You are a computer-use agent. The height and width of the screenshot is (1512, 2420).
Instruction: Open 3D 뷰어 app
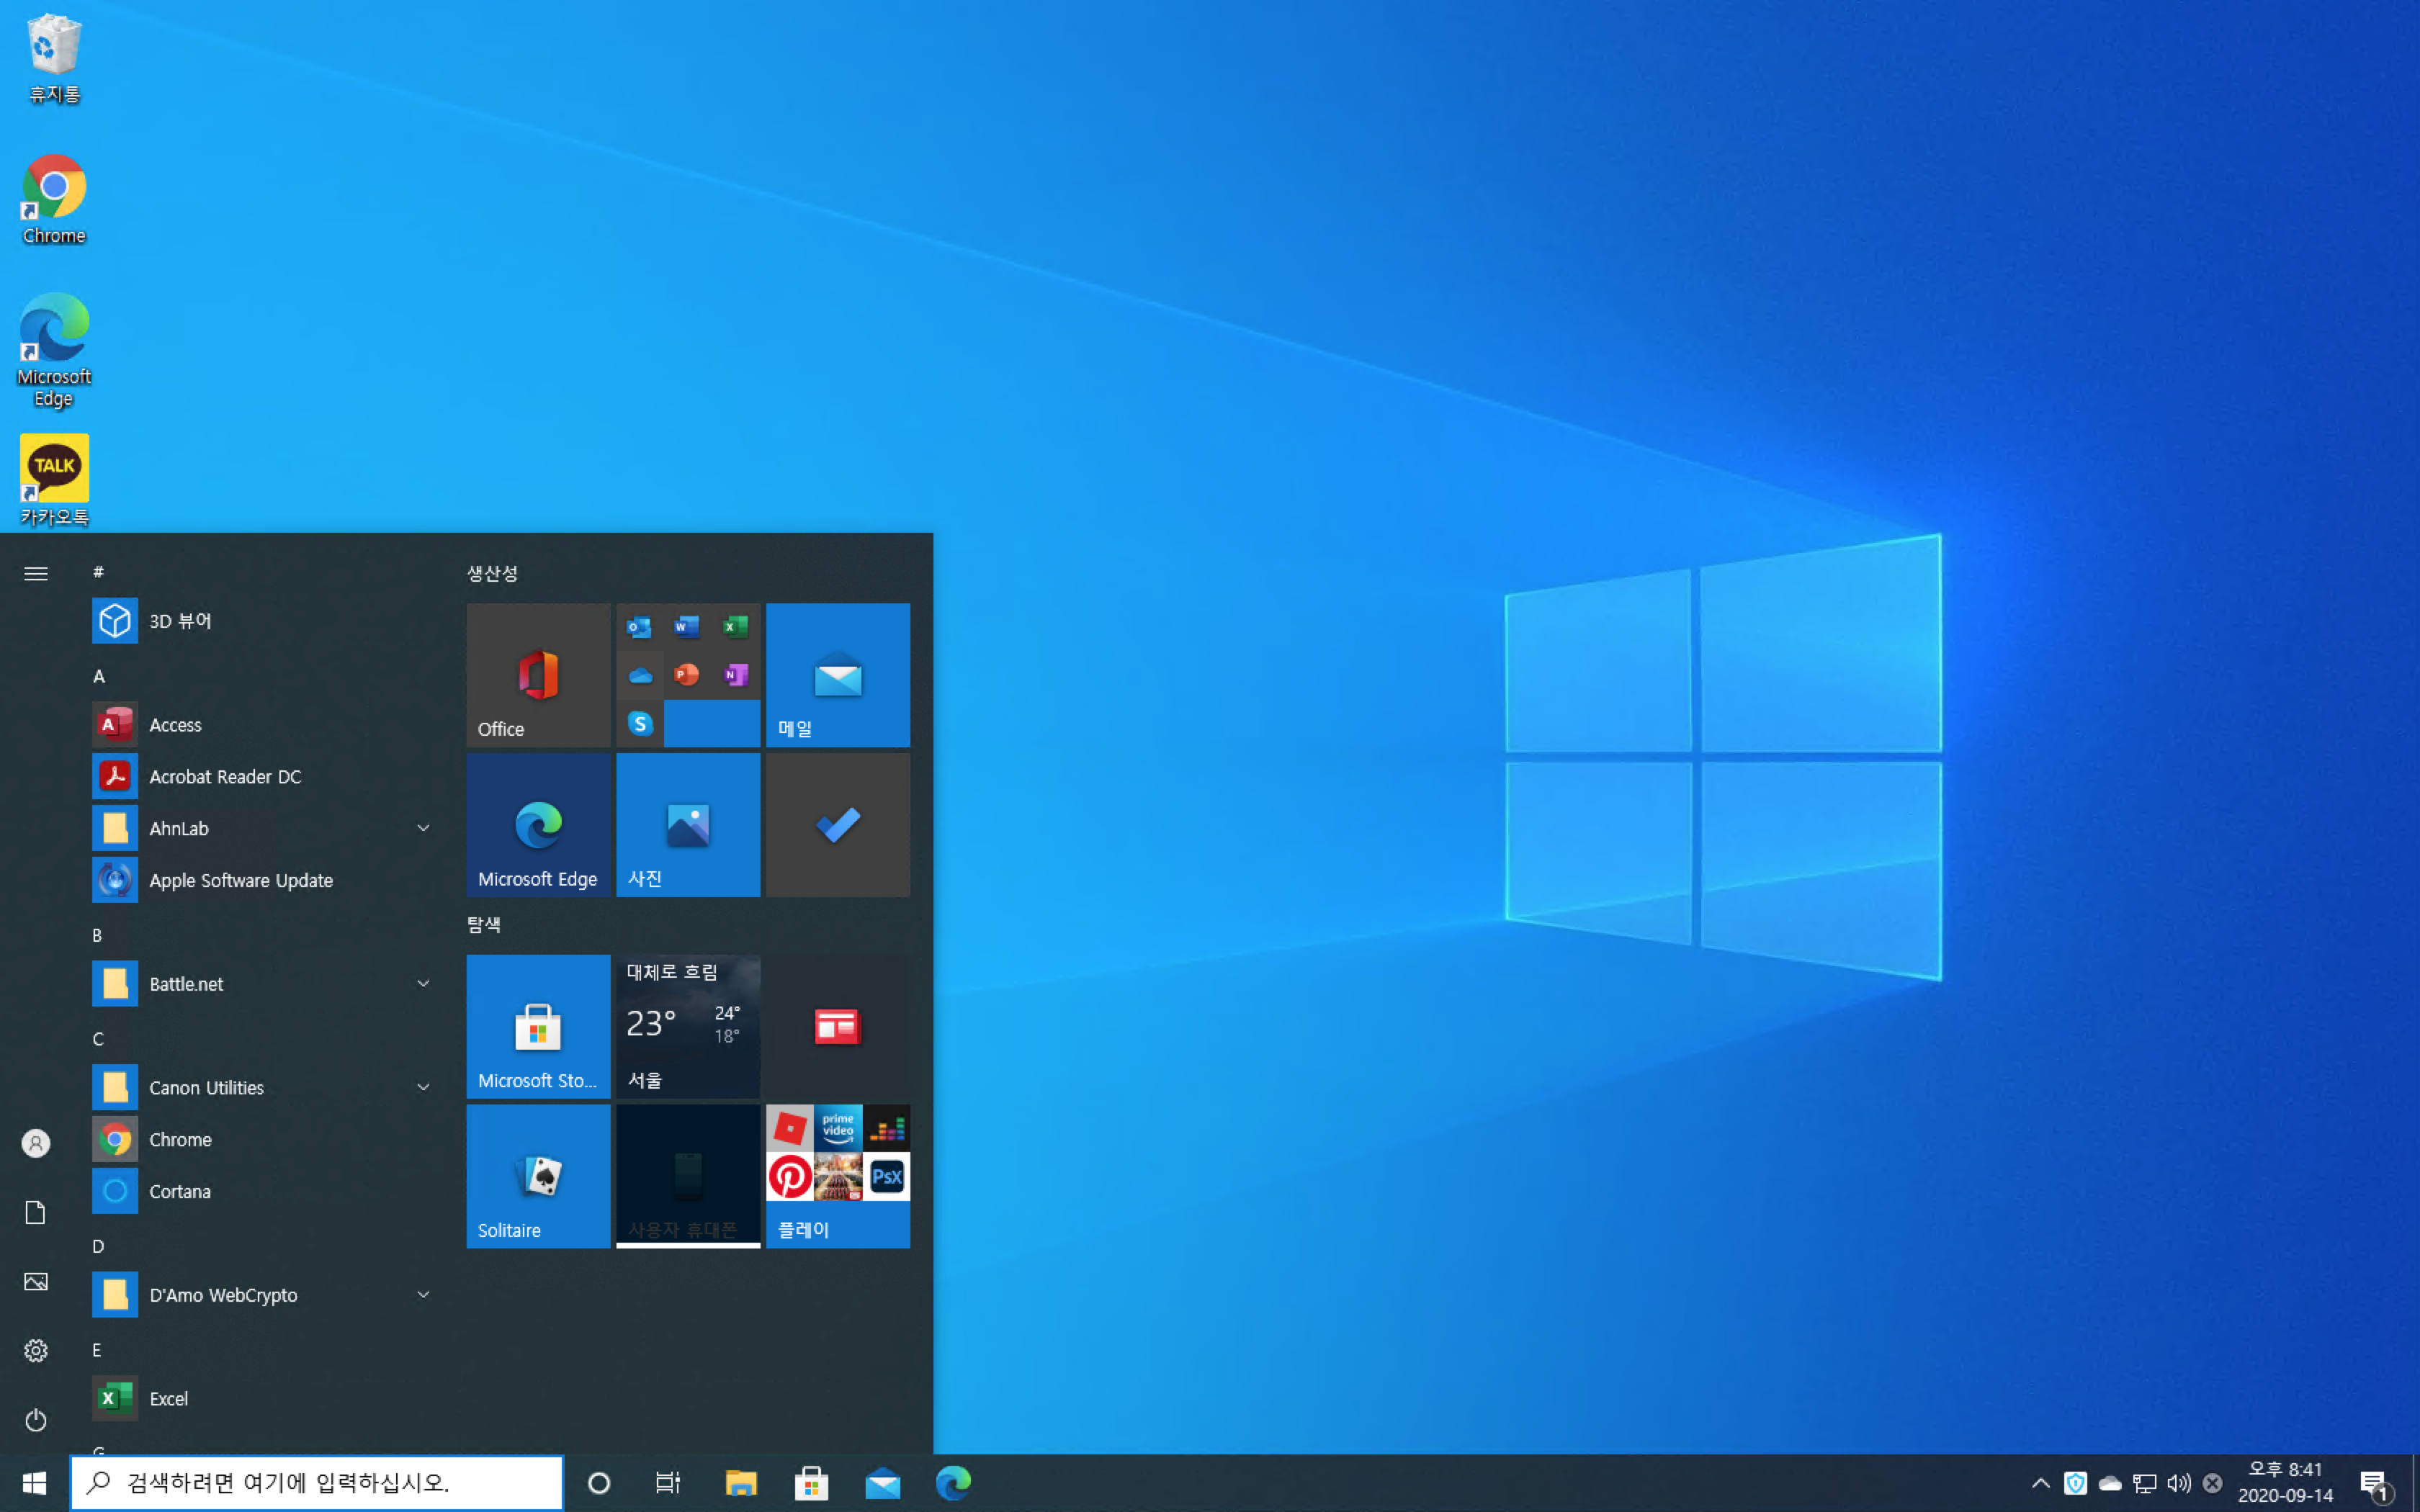pyautogui.click(x=263, y=621)
